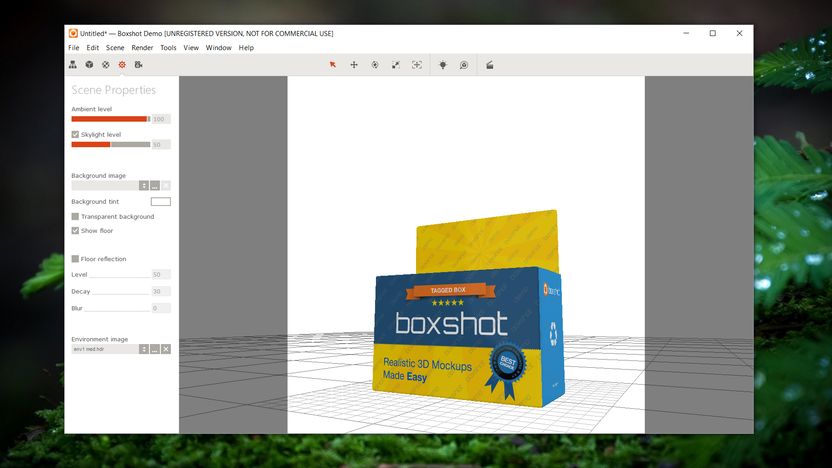
Task: Click the empty Background image field
Action: pyautogui.click(x=105, y=185)
